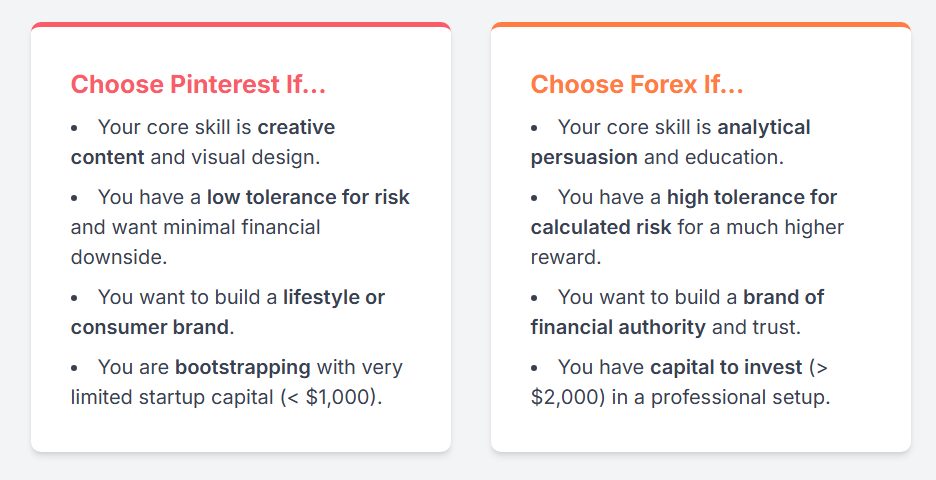
Task: Click the 'Choose Forex If…' heading
Action: pyautogui.click(x=637, y=84)
